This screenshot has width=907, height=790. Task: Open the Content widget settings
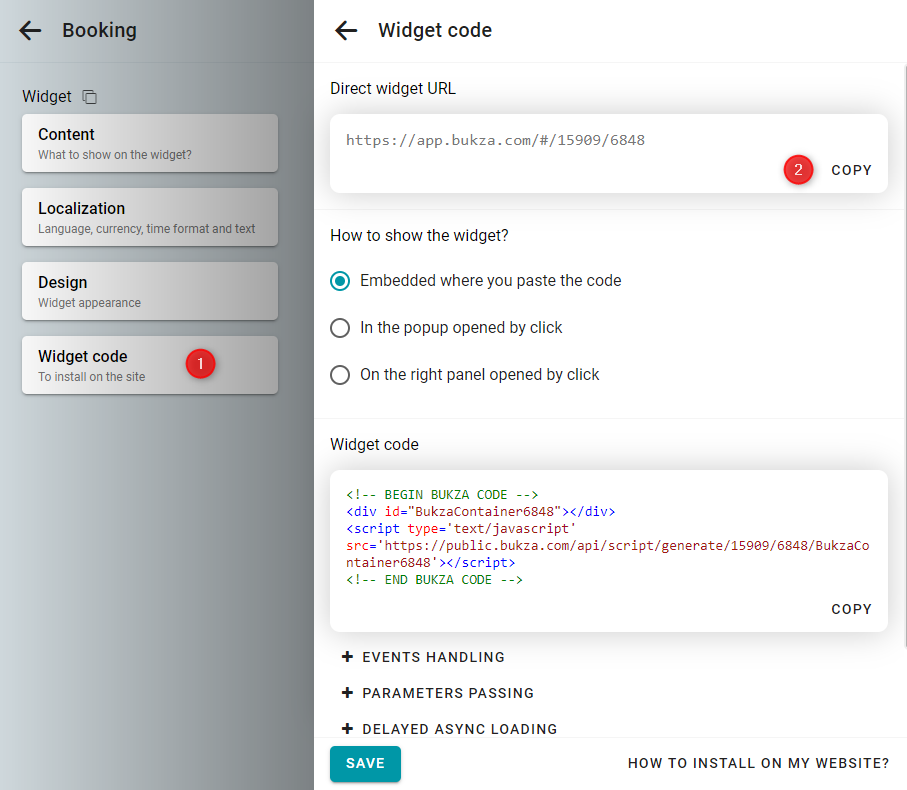click(x=149, y=143)
